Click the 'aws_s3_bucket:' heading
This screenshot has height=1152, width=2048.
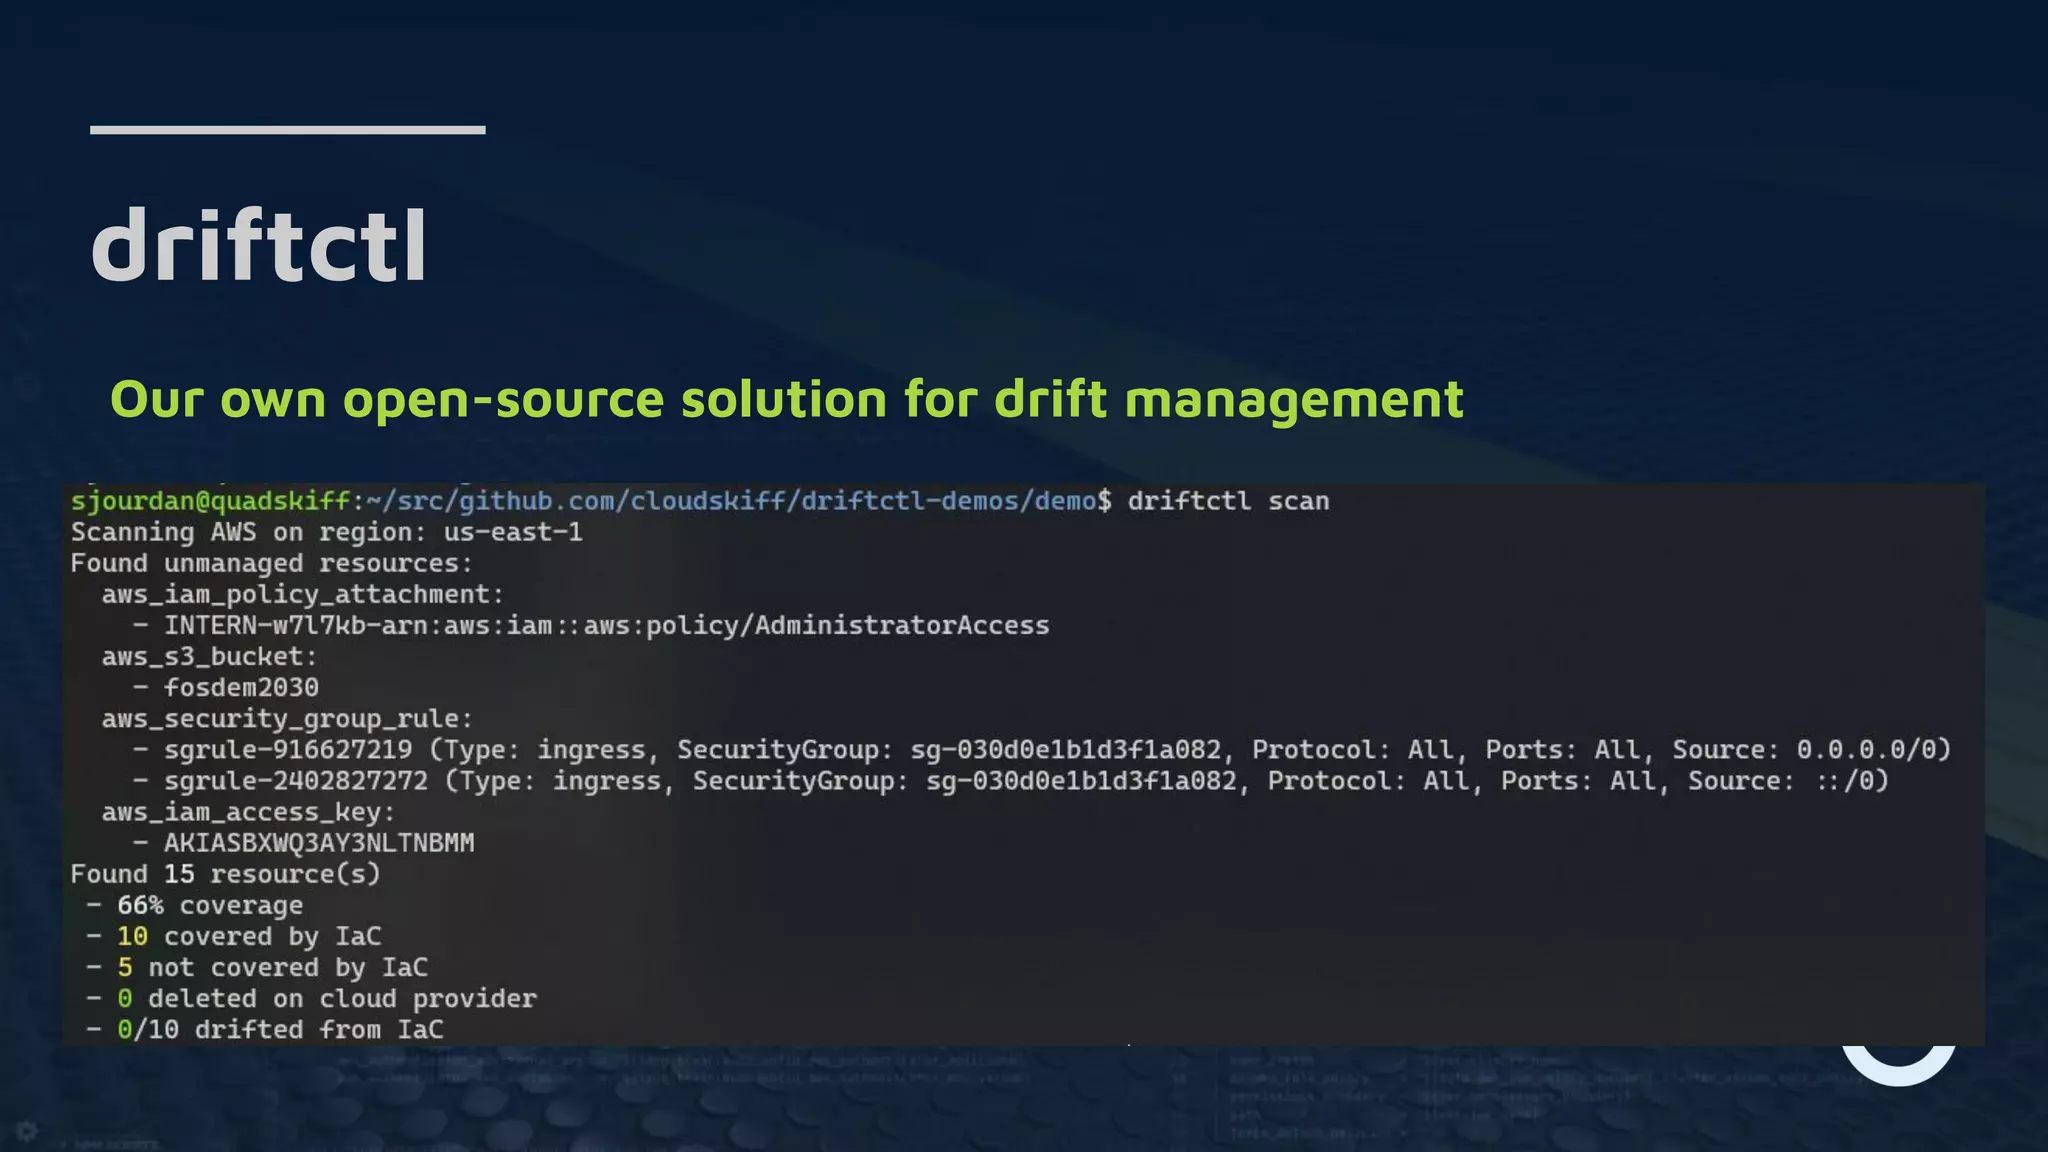tap(209, 656)
